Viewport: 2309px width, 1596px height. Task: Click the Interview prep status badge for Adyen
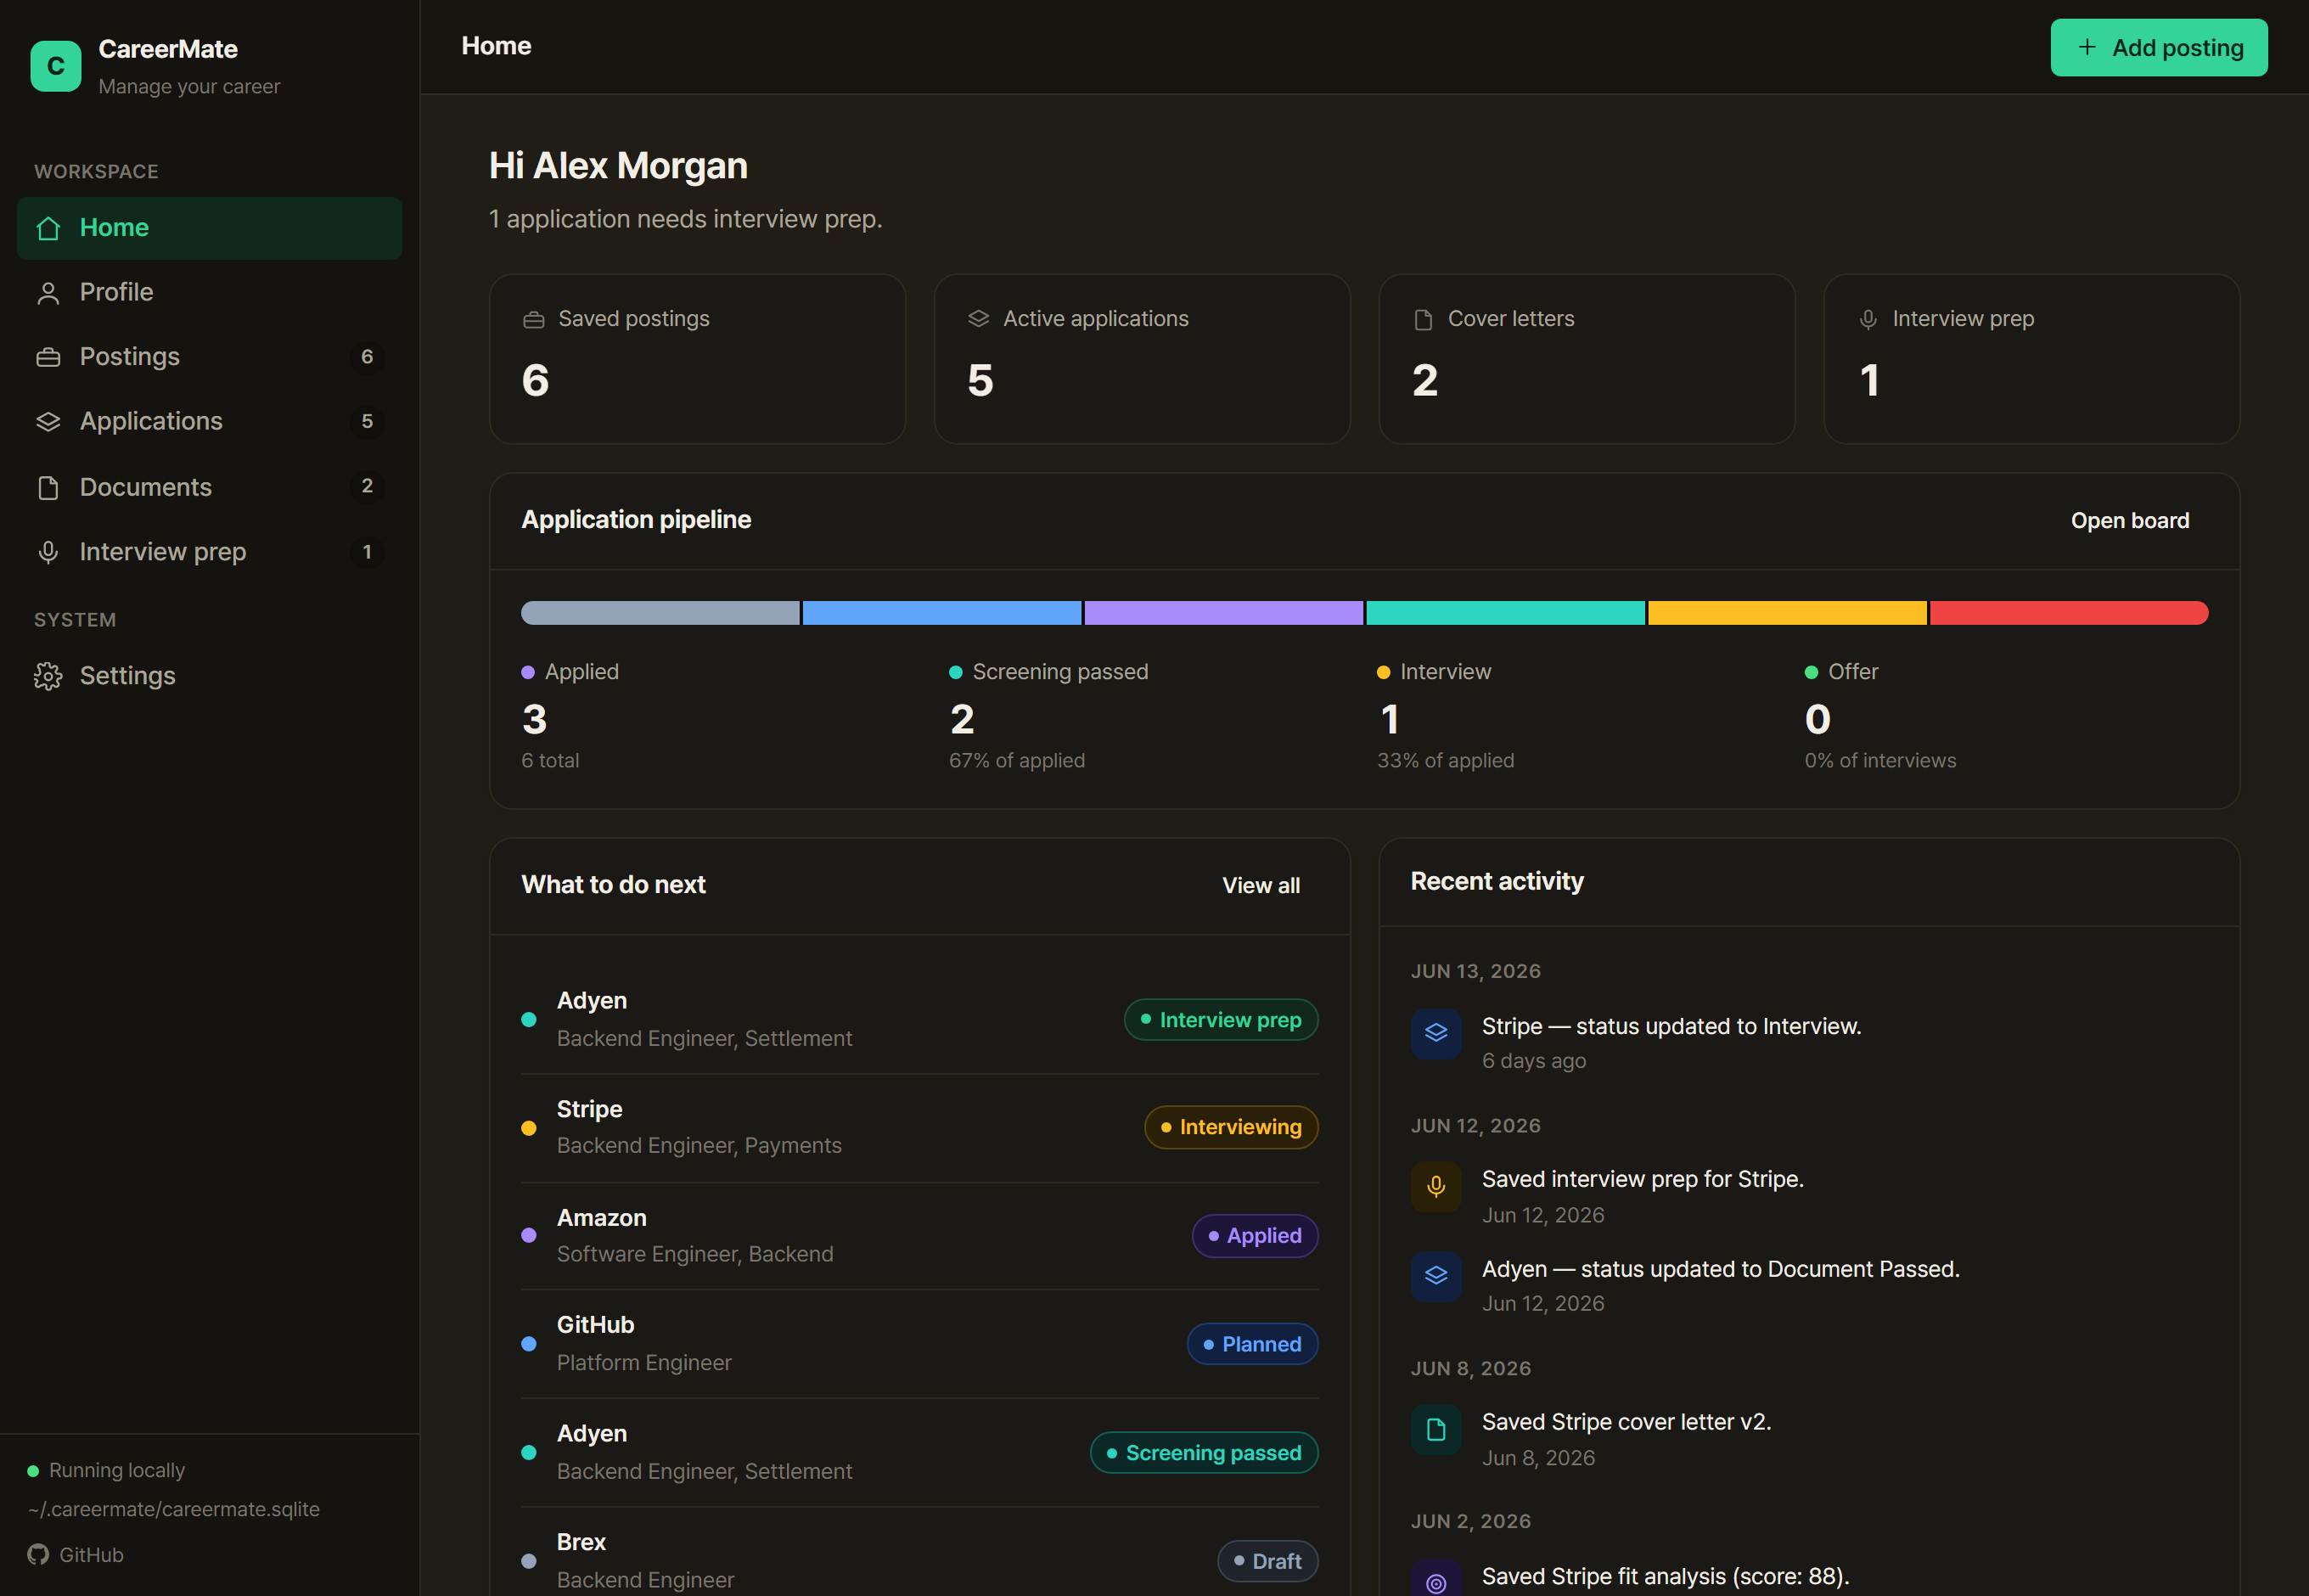(1221, 1020)
